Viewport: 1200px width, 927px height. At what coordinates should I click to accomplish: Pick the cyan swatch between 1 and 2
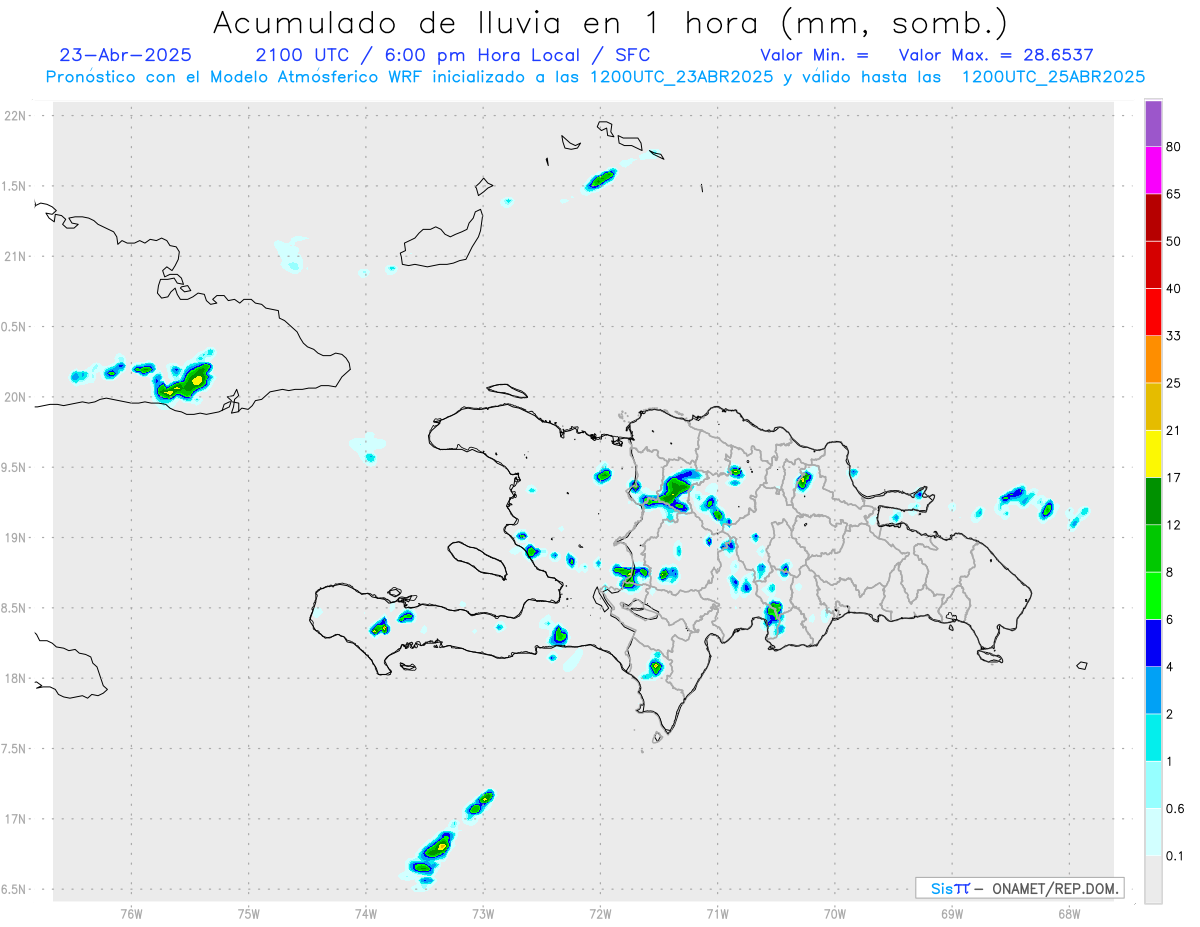pyautogui.click(x=1153, y=737)
